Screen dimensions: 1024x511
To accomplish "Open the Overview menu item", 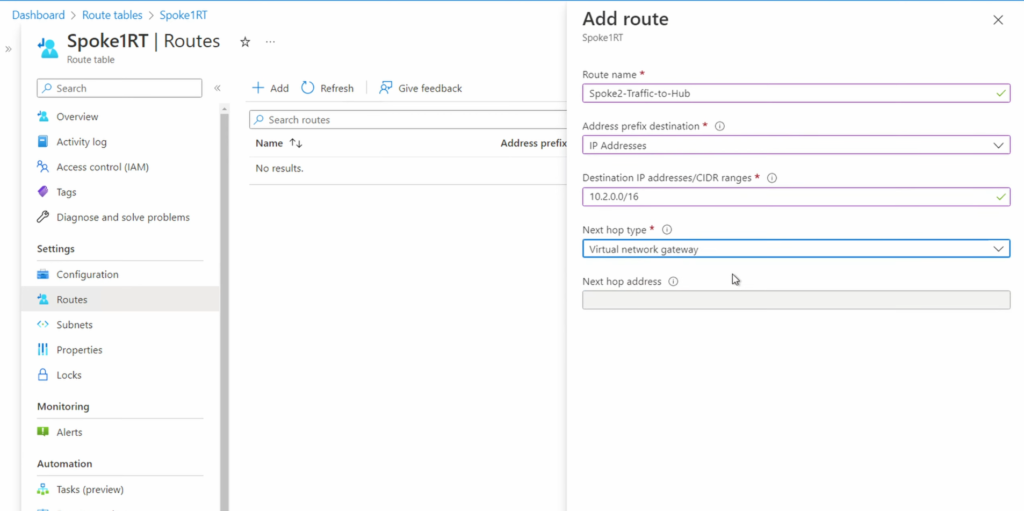I will (x=77, y=116).
